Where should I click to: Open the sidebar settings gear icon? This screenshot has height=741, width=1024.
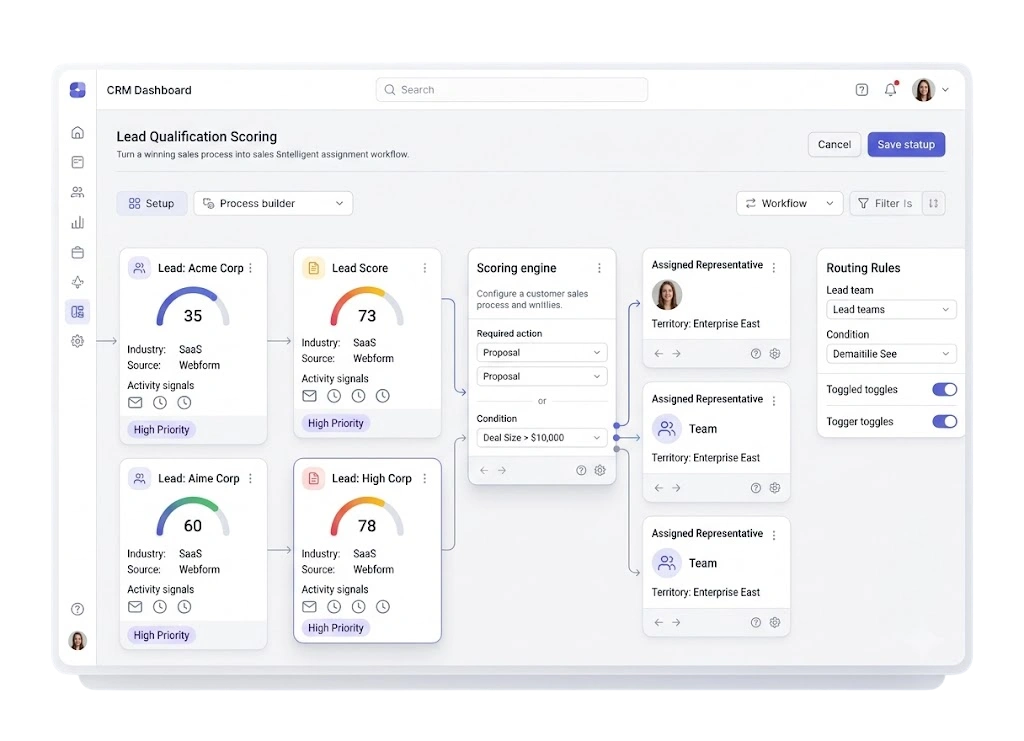[x=78, y=341]
